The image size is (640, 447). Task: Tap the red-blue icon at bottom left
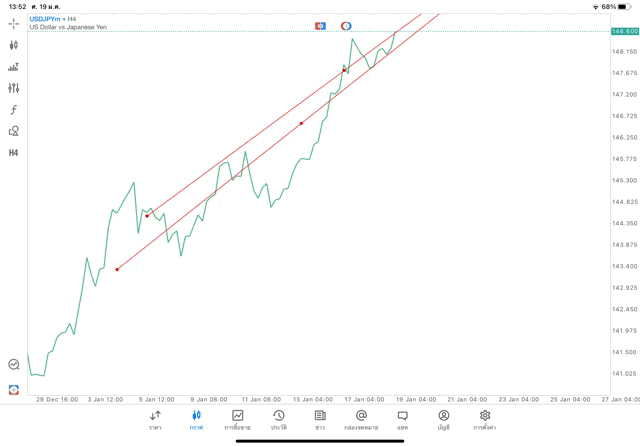pyautogui.click(x=14, y=389)
